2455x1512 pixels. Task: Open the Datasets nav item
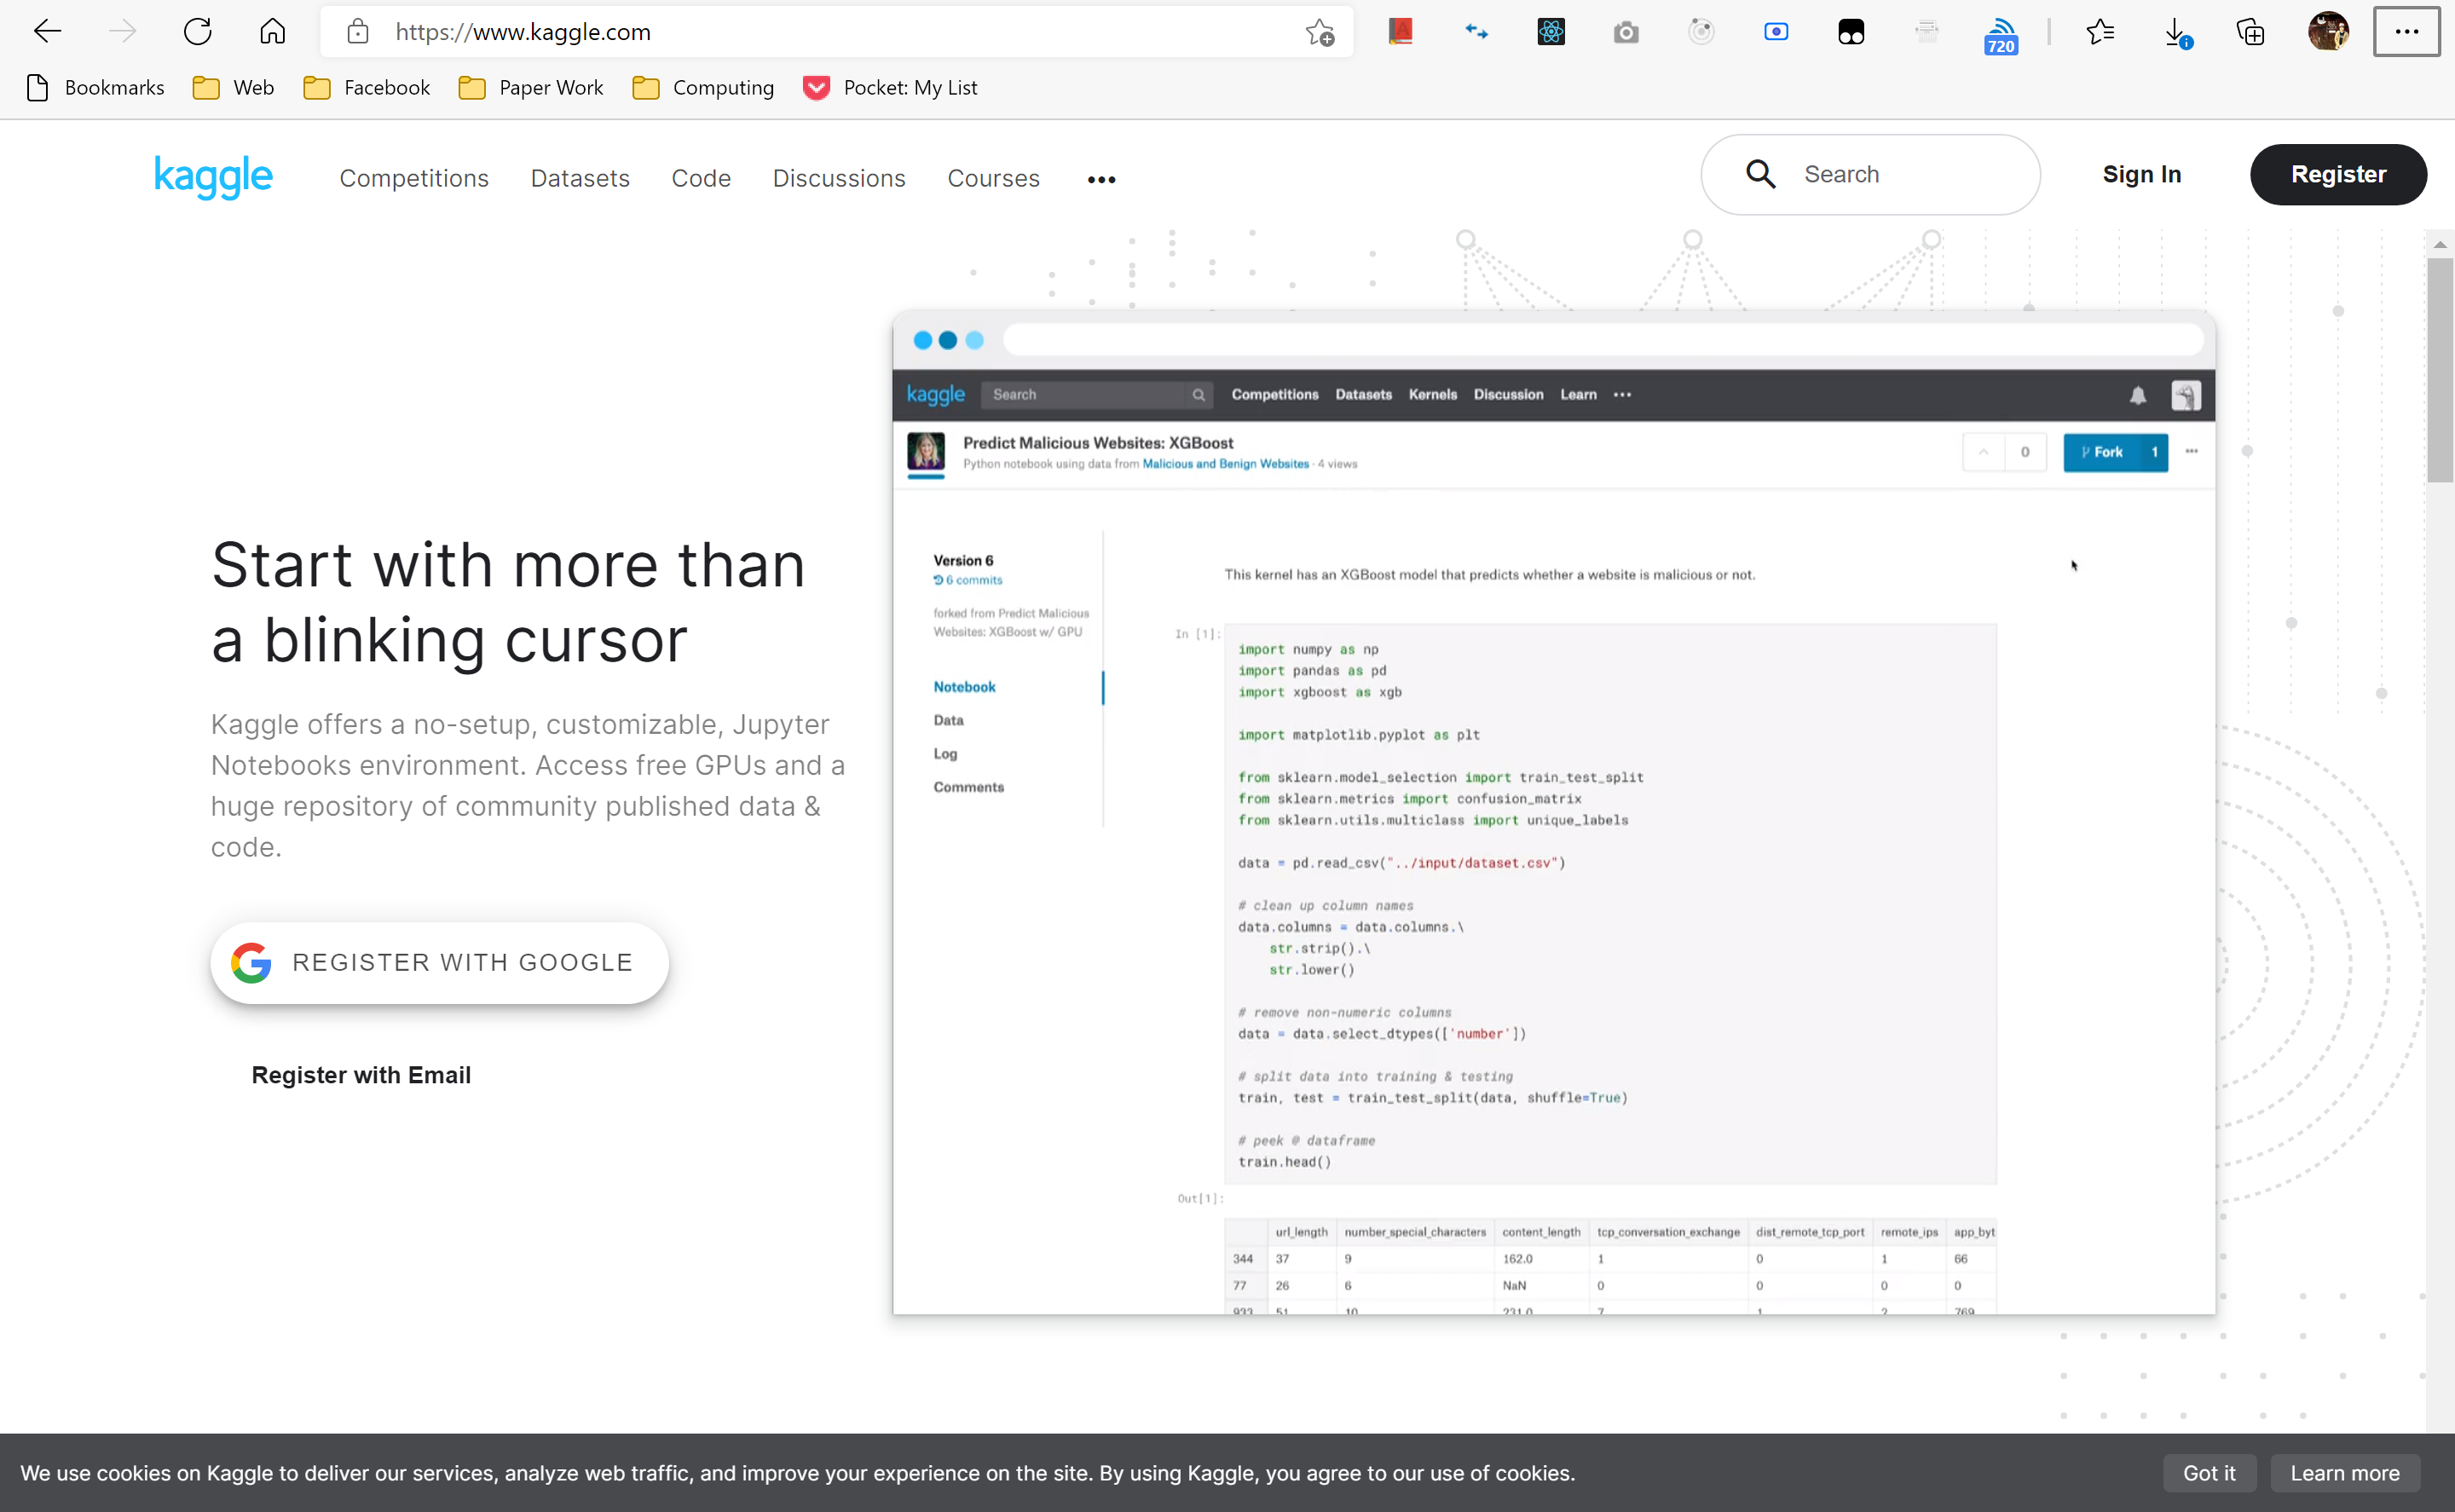(x=580, y=178)
